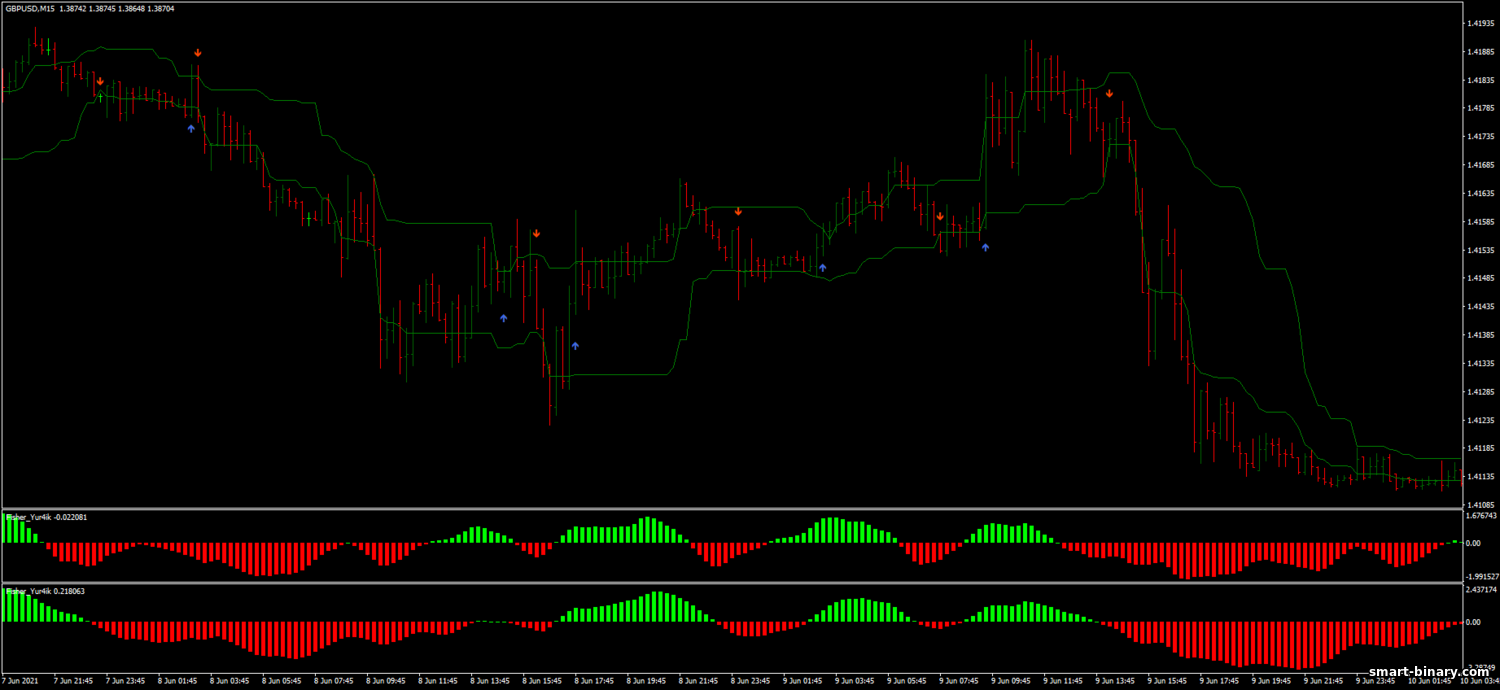1500x690 pixels.
Task: Select the red down arrow near 8 Jun 15:45
Action: pos(536,233)
